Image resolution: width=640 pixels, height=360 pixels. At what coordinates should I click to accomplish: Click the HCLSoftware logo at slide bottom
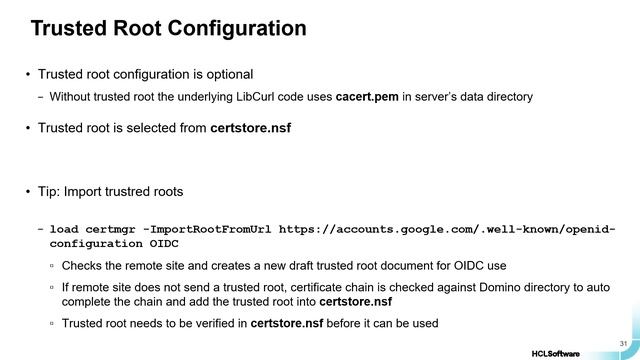[x=556, y=353]
